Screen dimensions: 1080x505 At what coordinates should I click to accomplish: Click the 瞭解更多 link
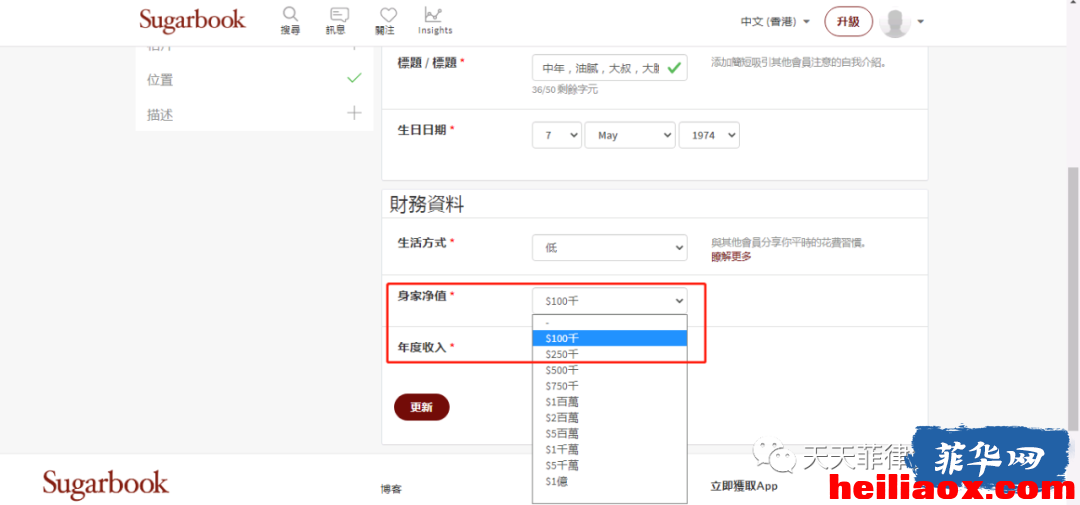click(731, 257)
